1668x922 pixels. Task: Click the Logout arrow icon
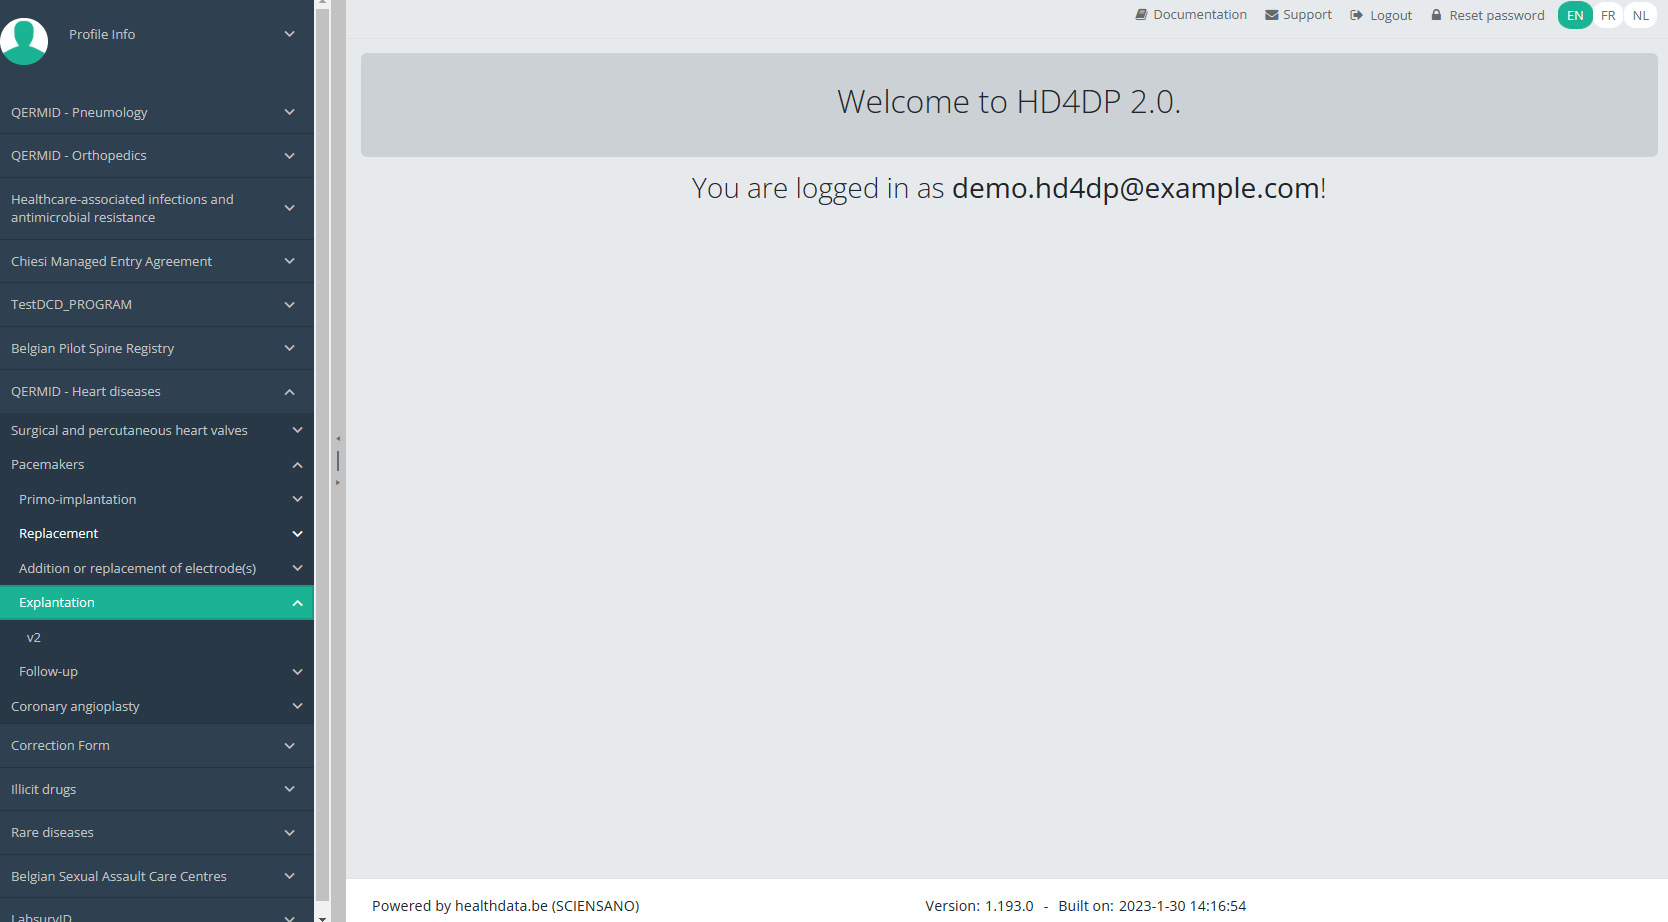tap(1356, 15)
